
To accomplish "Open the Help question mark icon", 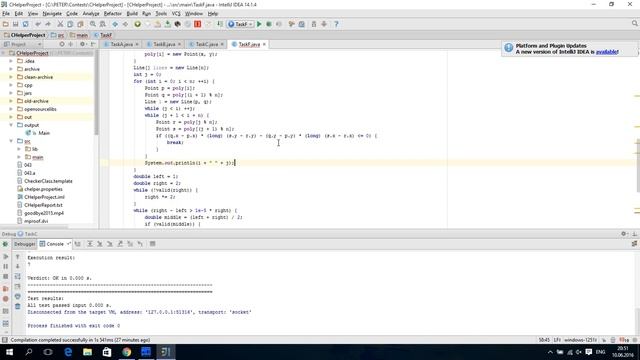I will tap(336, 24).
